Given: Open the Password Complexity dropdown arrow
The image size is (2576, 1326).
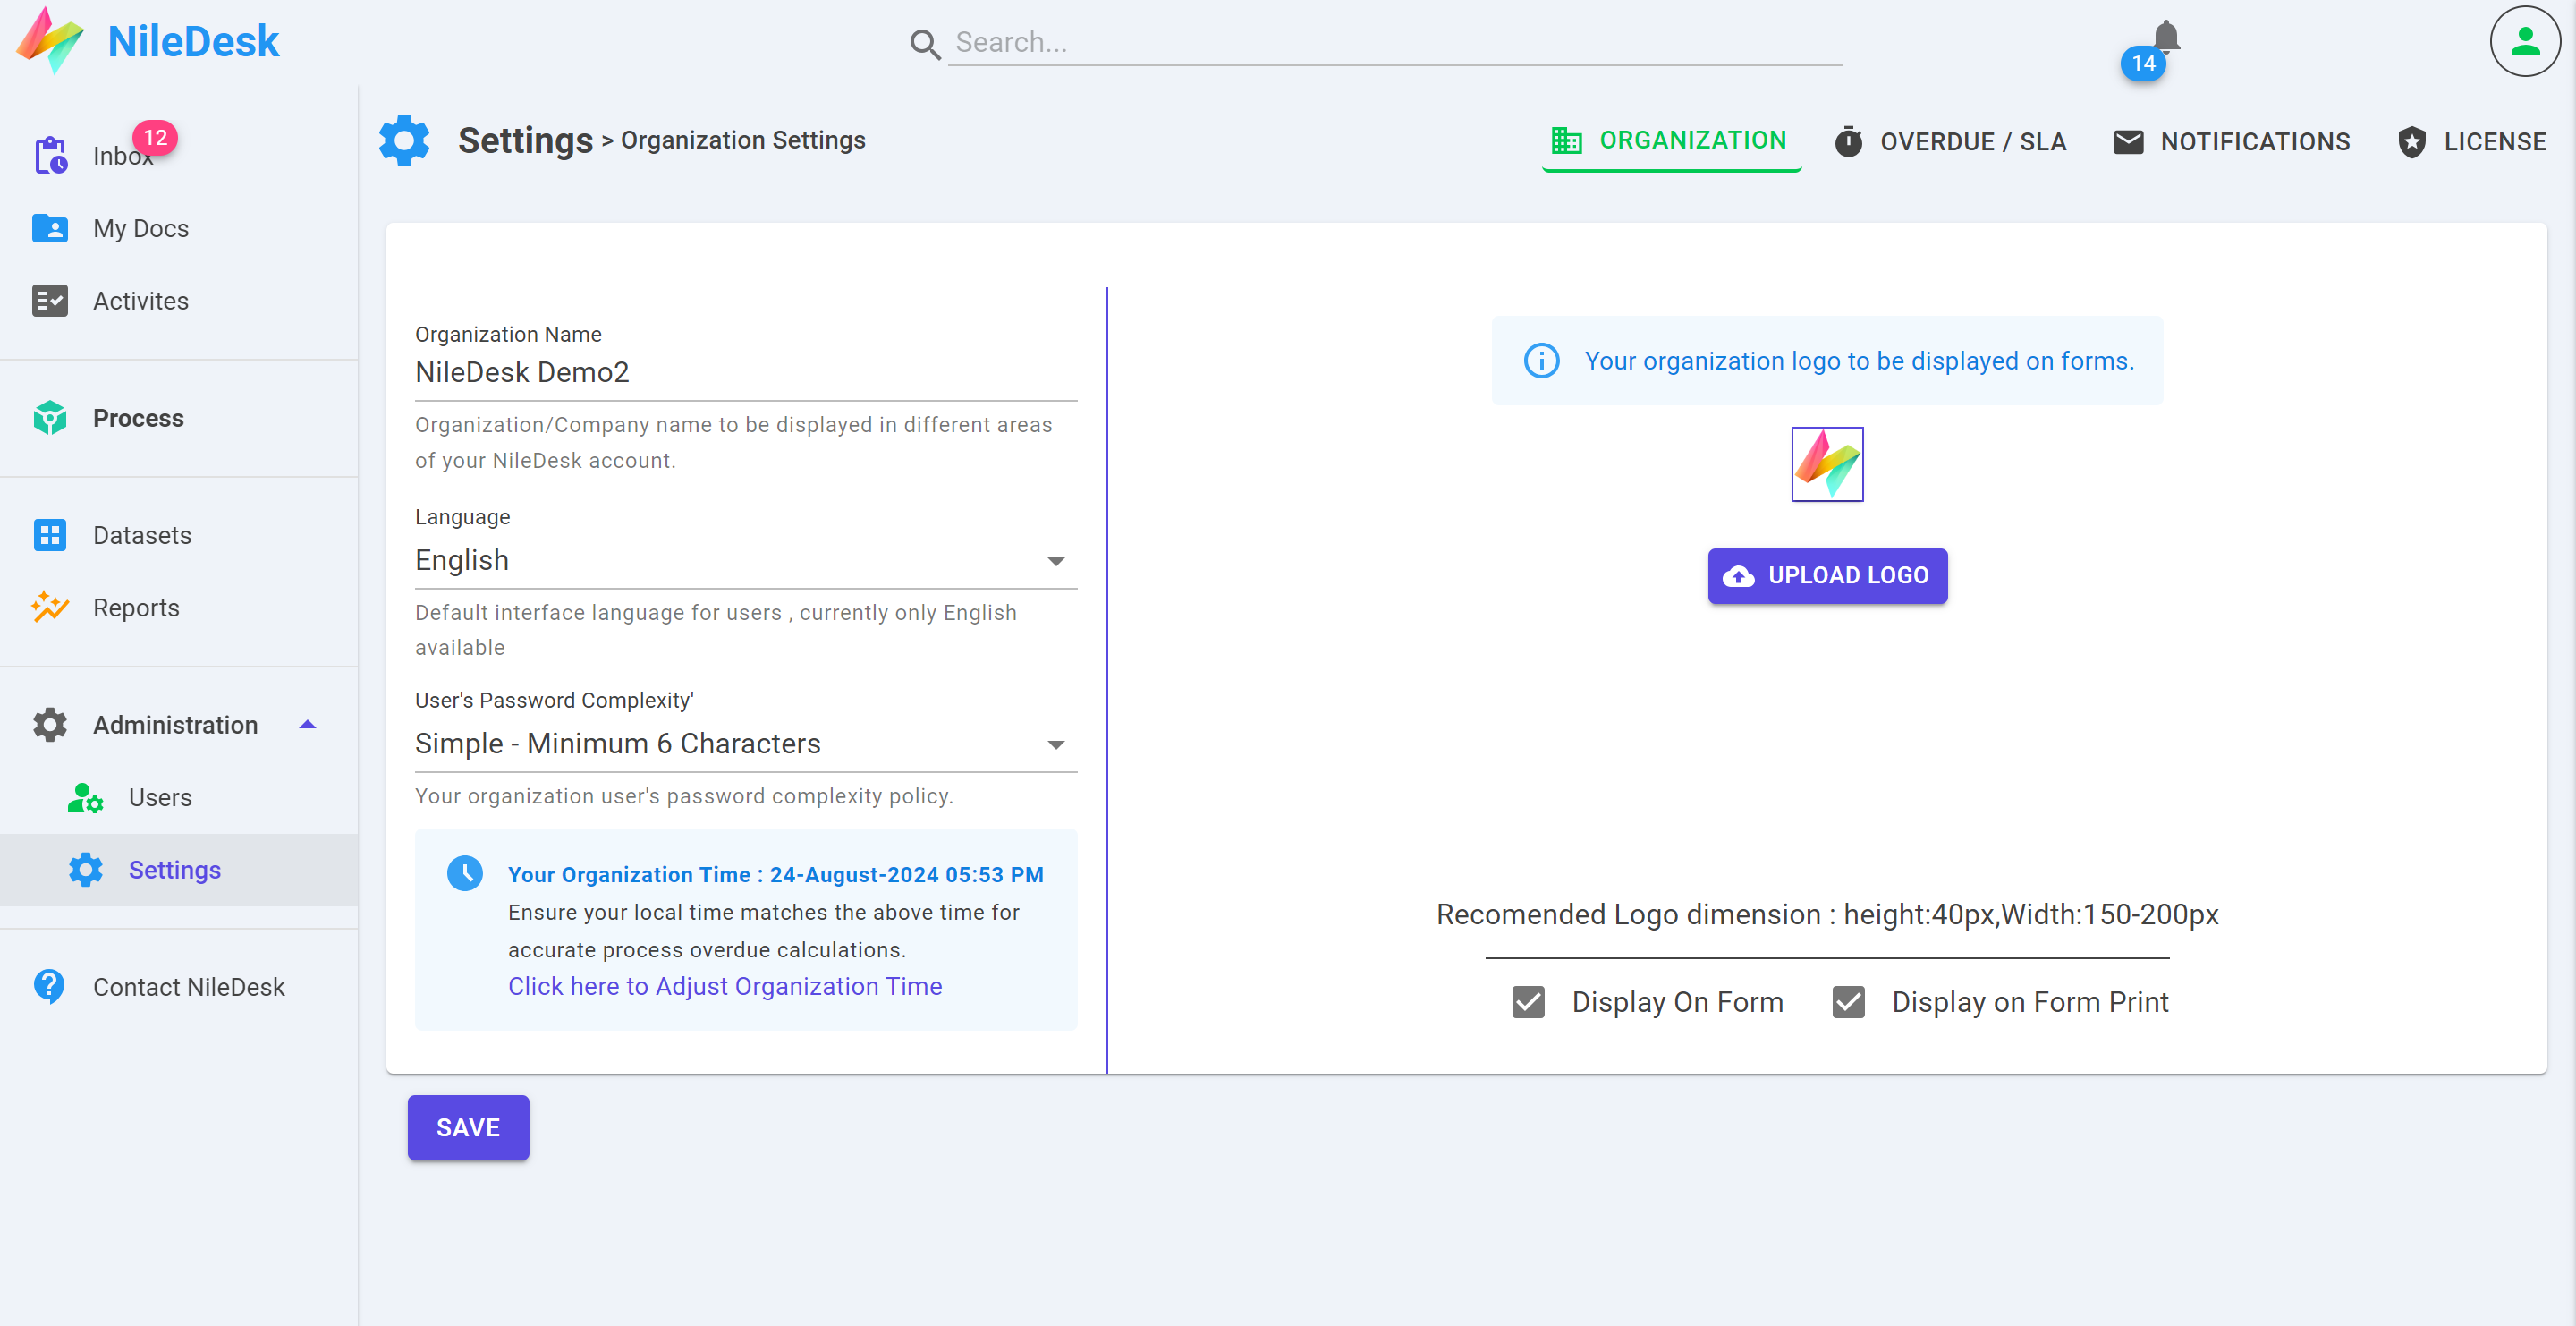Looking at the screenshot, I should coord(1056,744).
